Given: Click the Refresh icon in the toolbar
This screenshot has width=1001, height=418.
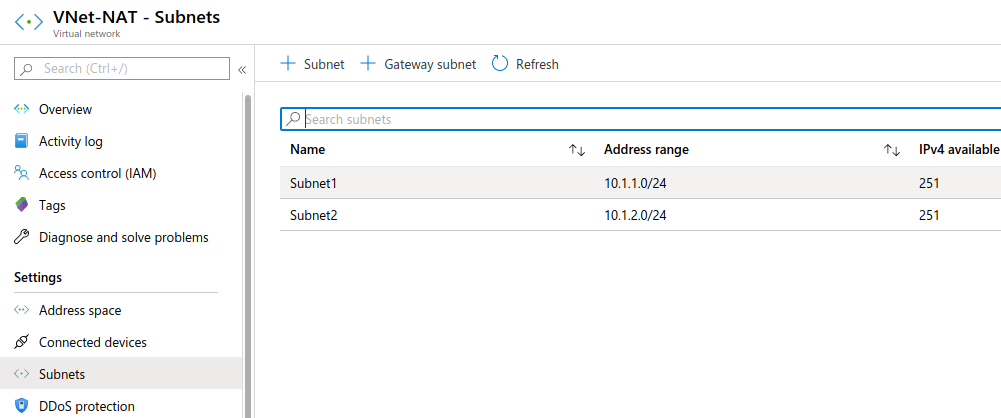Looking at the screenshot, I should pyautogui.click(x=500, y=64).
